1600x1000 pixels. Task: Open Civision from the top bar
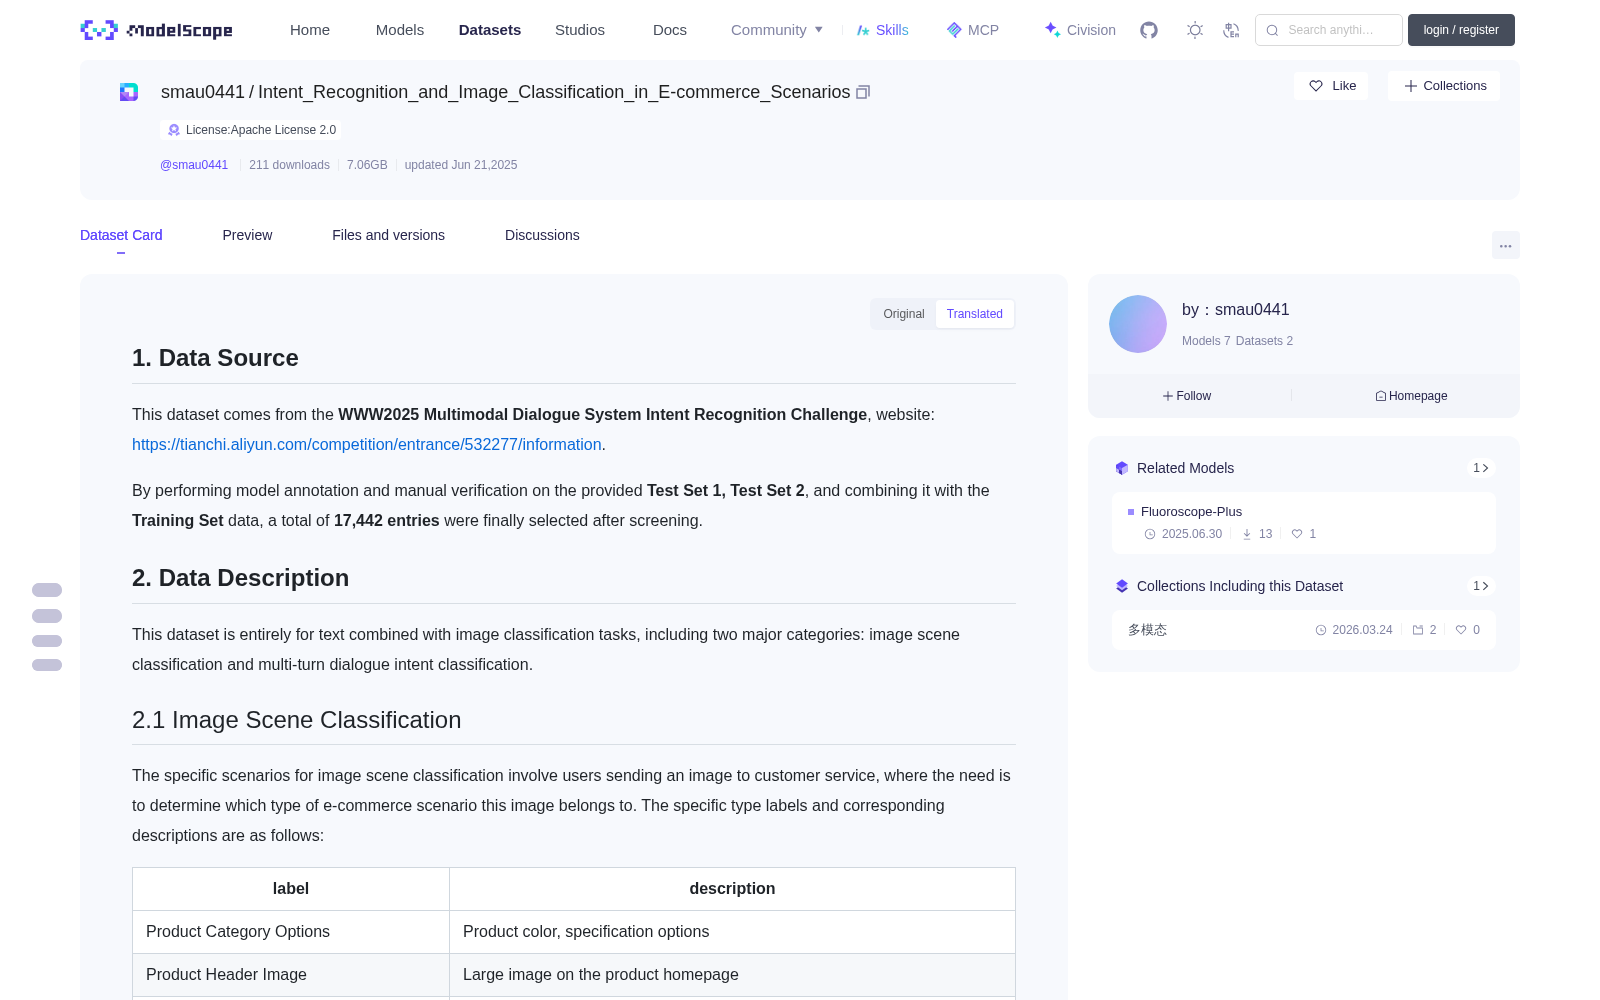tap(1080, 30)
